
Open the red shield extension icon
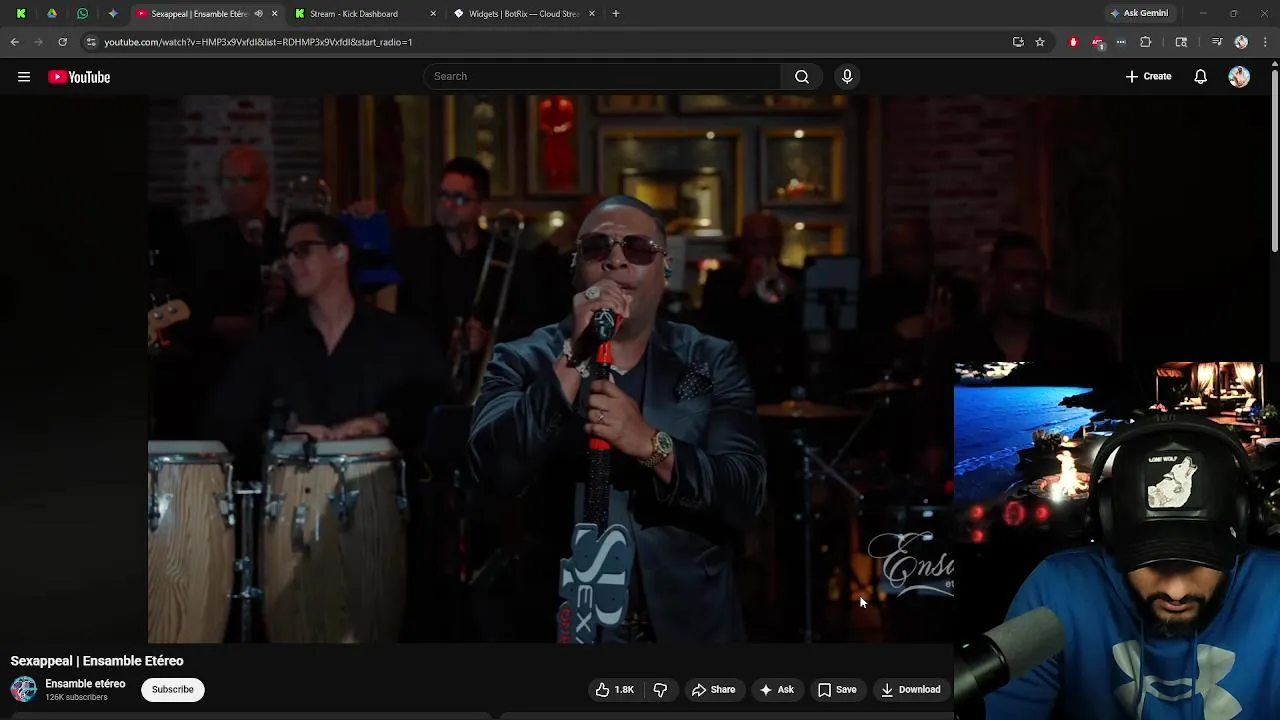(x=1073, y=42)
